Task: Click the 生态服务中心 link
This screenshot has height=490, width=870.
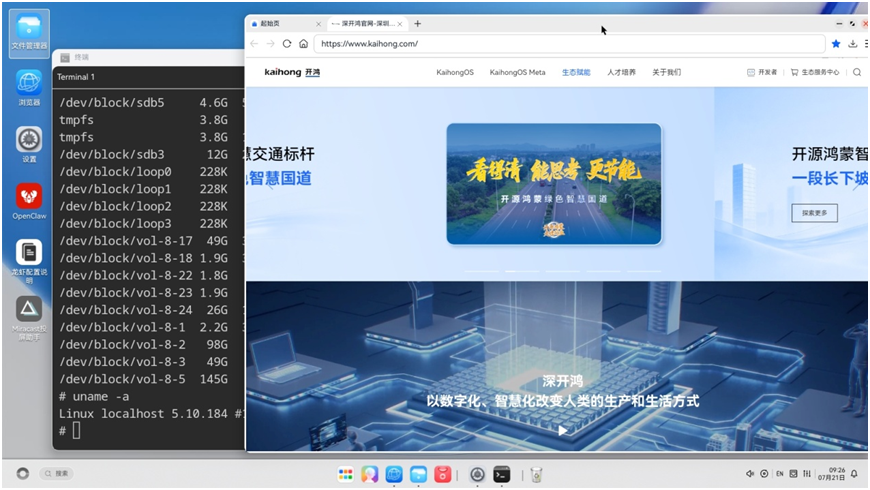Action: click(815, 72)
